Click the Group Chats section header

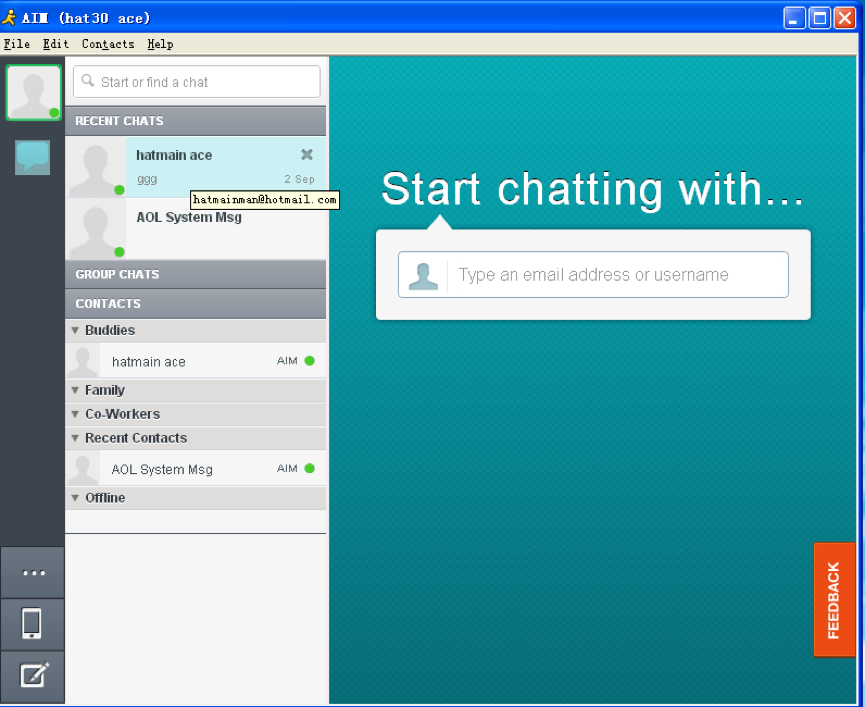coord(195,274)
